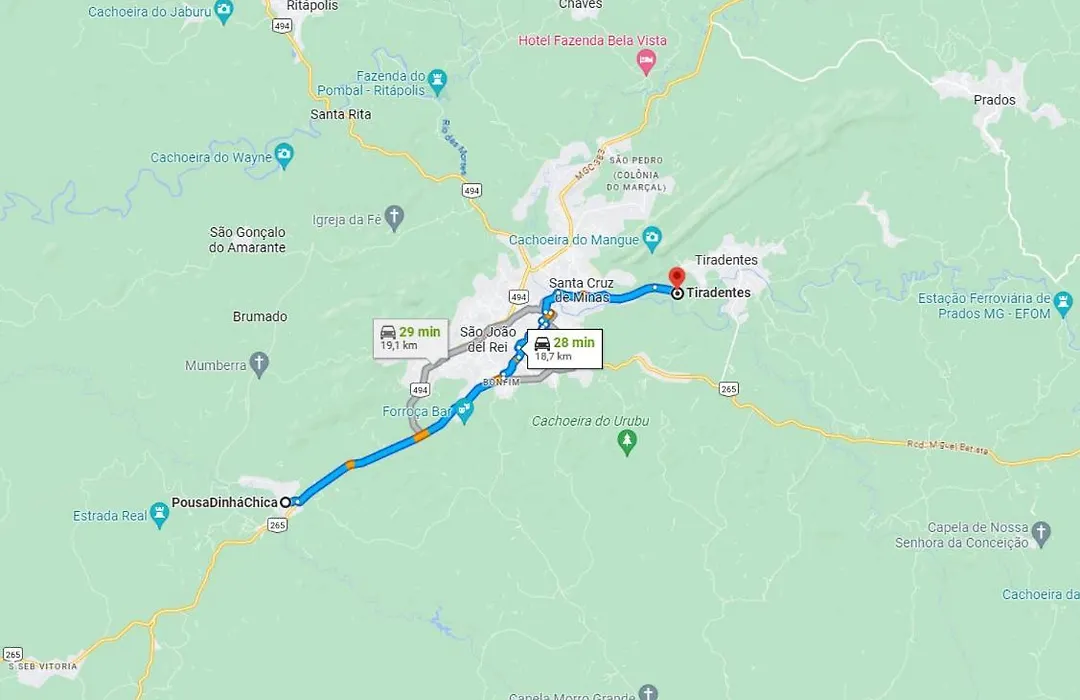Choose the 29 min alternate route label
The width and height of the screenshot is (1080, 700).
point(411,338)
